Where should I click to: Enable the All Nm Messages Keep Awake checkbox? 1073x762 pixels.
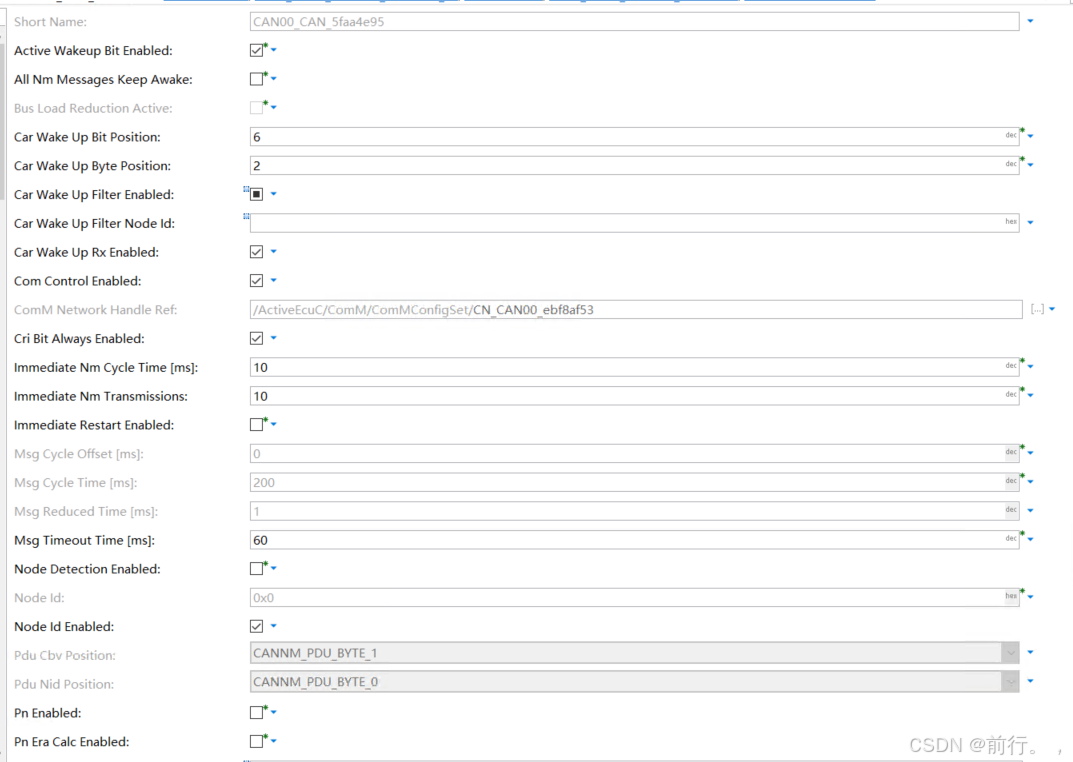click(255, 79)
